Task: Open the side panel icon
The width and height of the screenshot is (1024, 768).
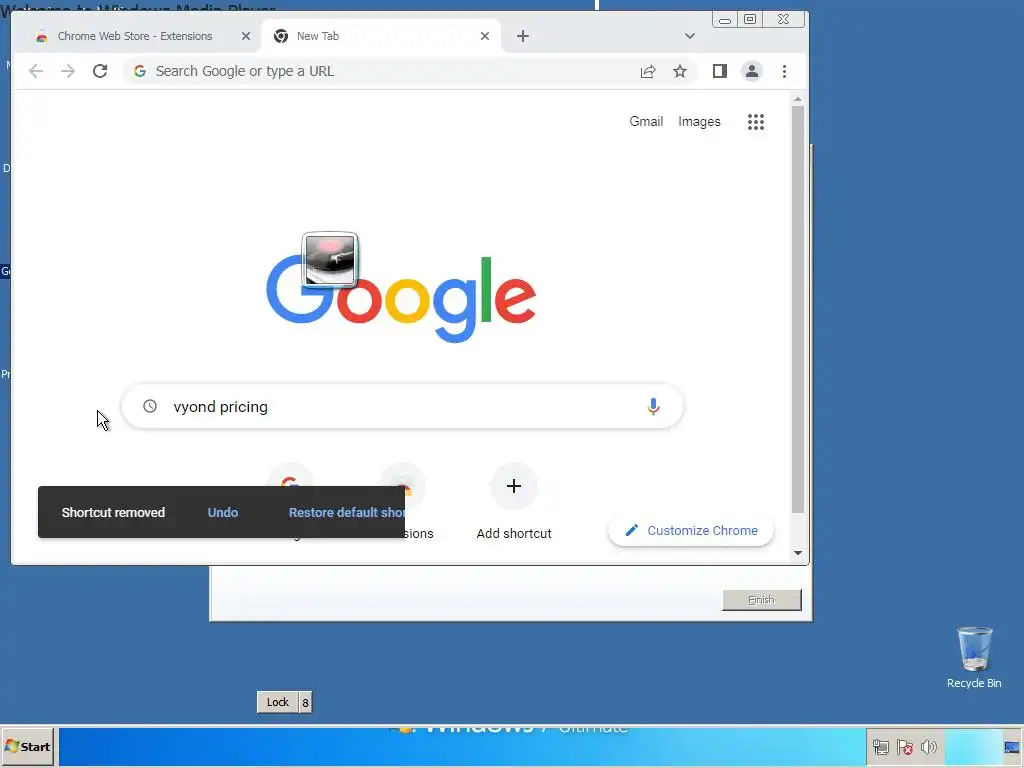Action: (720, 71)
